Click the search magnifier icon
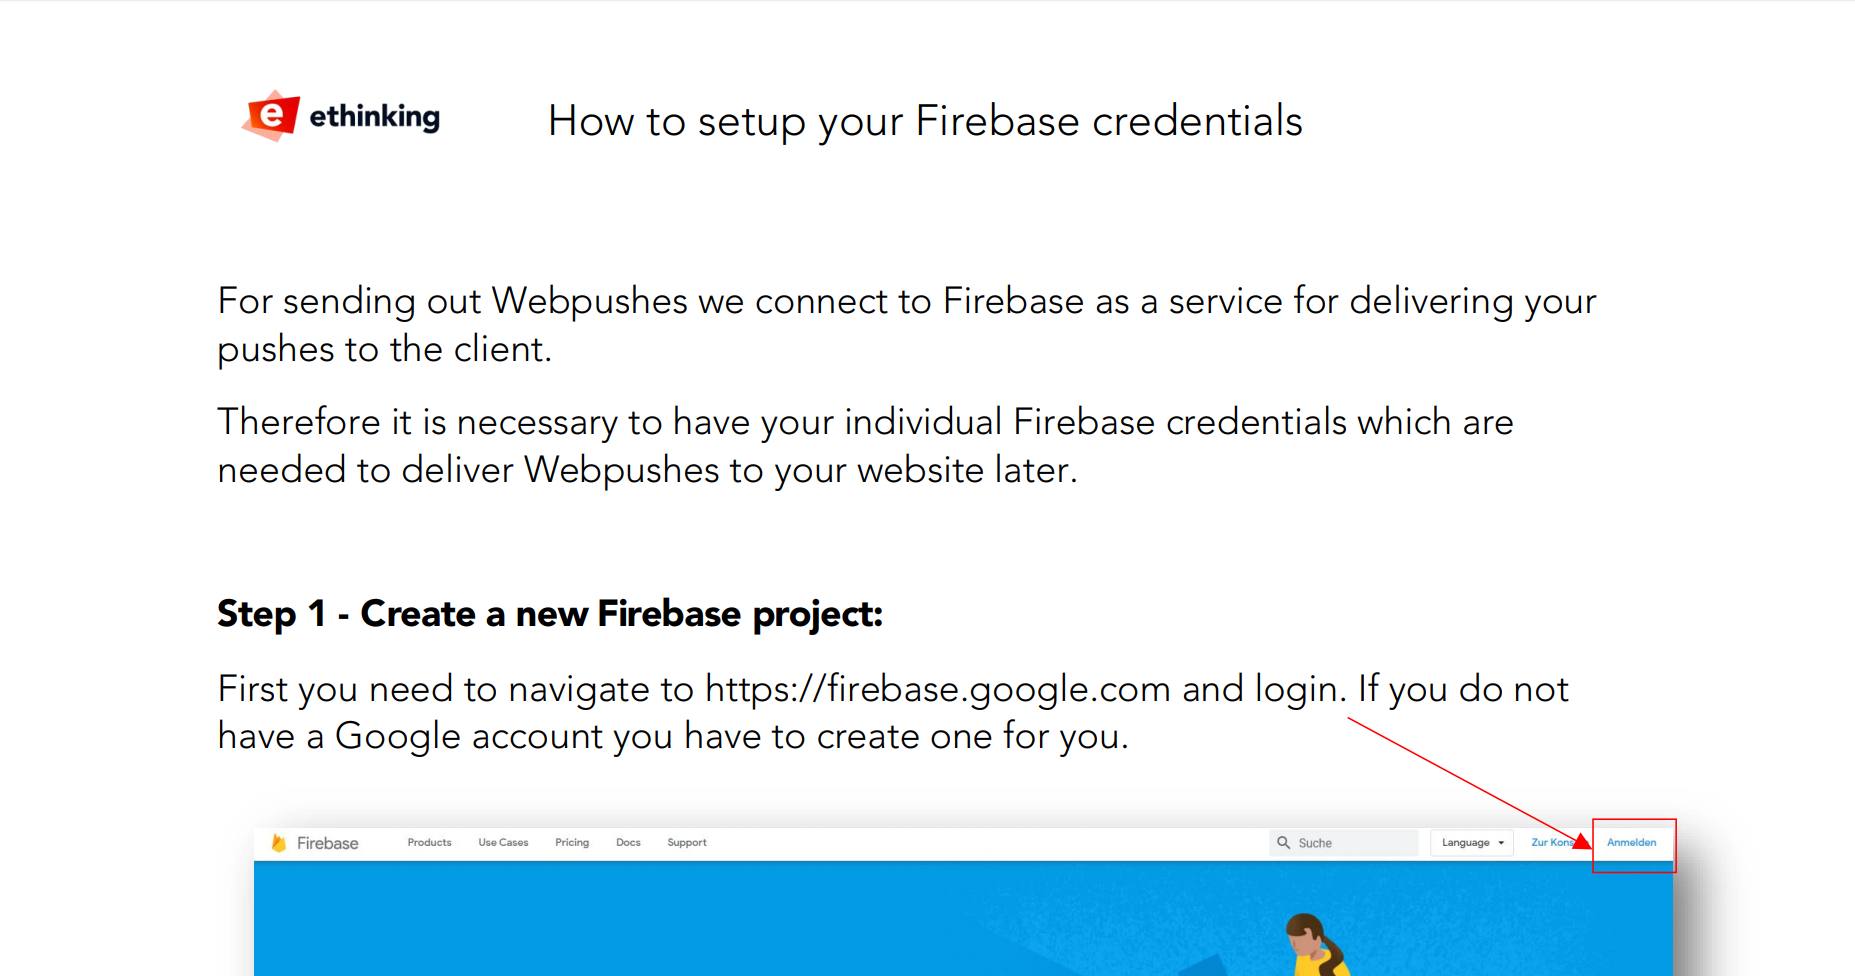 pyautogui.click(x=1283, y=843)
